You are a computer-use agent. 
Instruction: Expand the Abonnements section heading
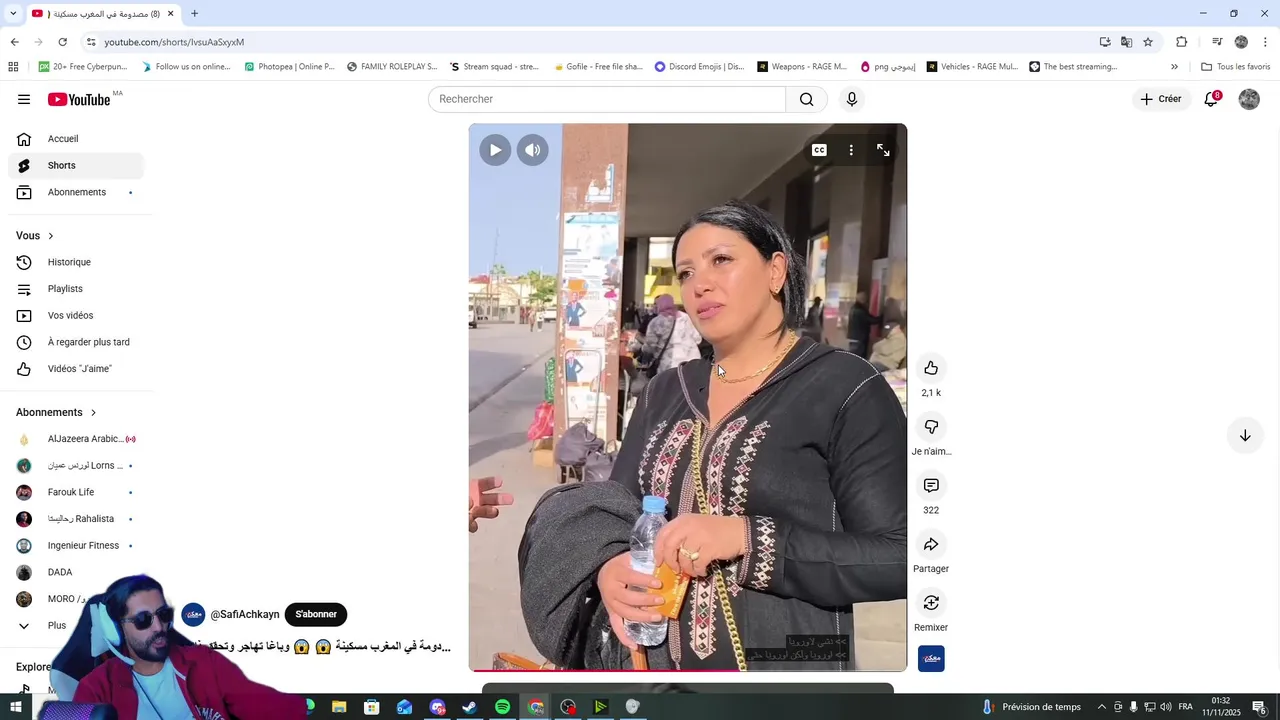click(x=57, y=412)
